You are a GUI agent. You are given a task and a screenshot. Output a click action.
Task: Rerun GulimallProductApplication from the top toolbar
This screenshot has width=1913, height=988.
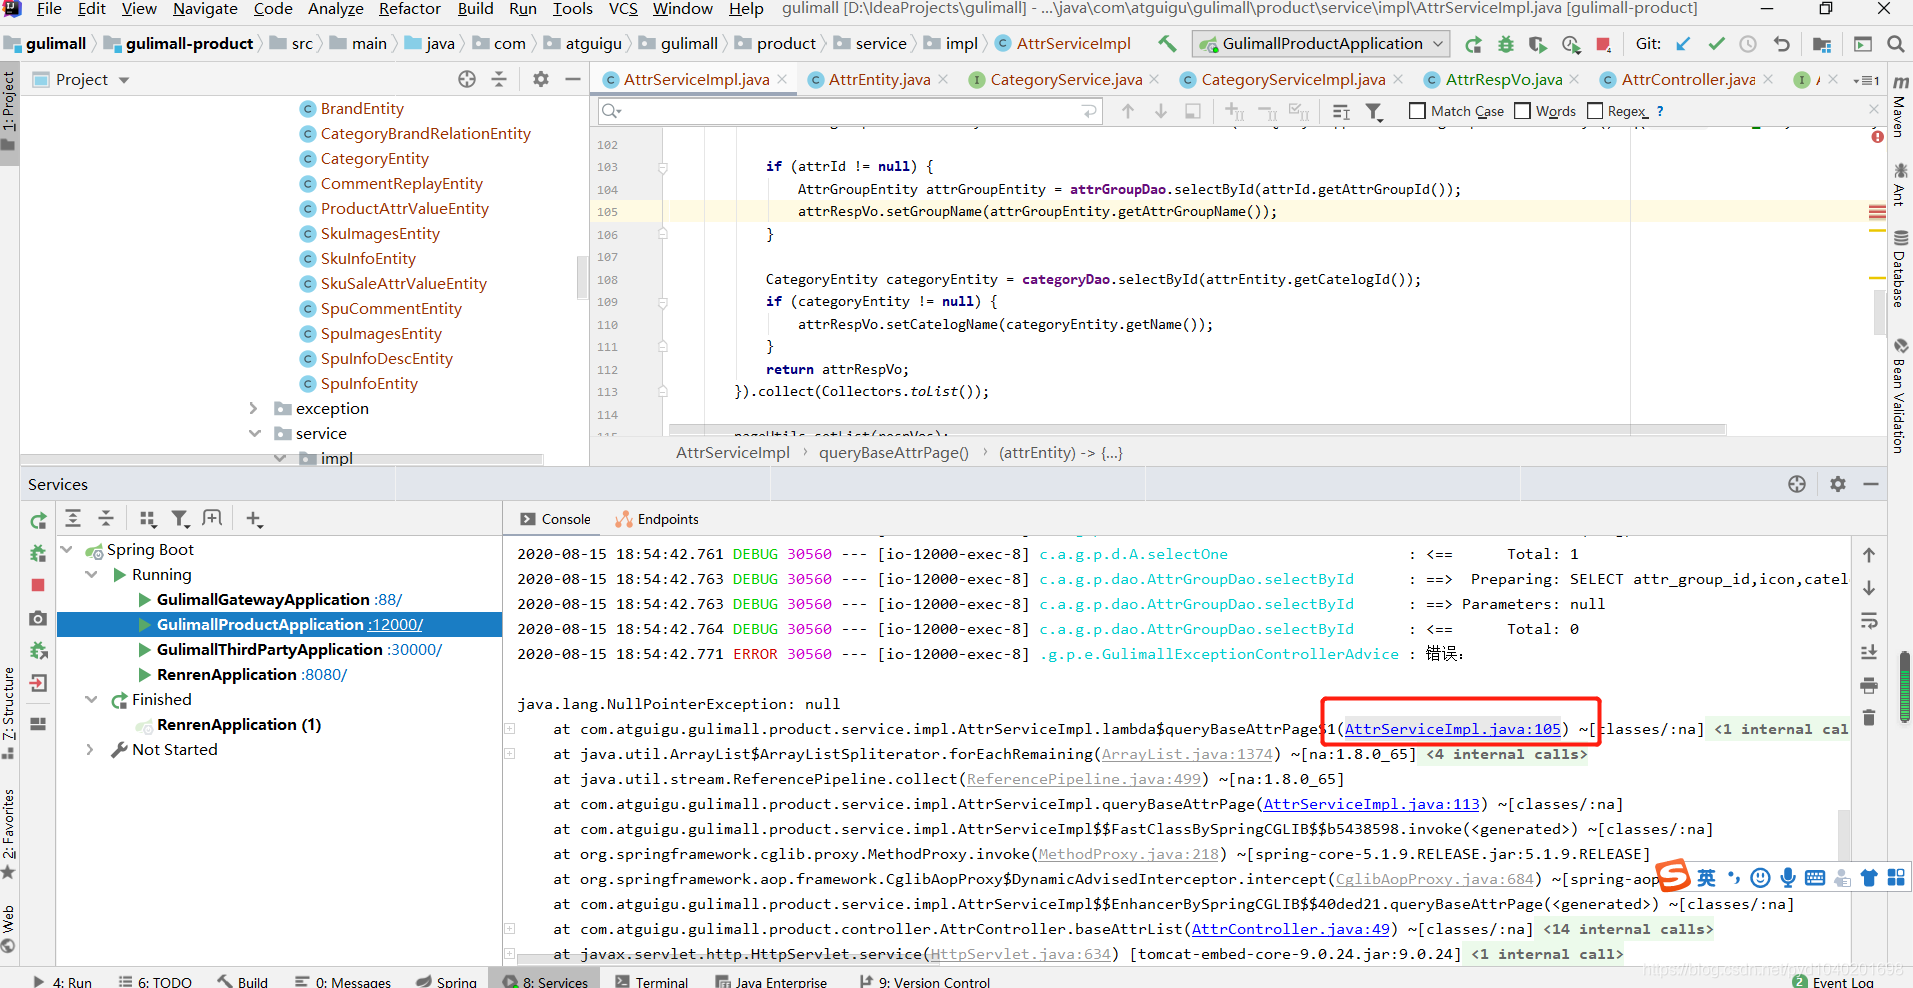[x=1473, y=44]
